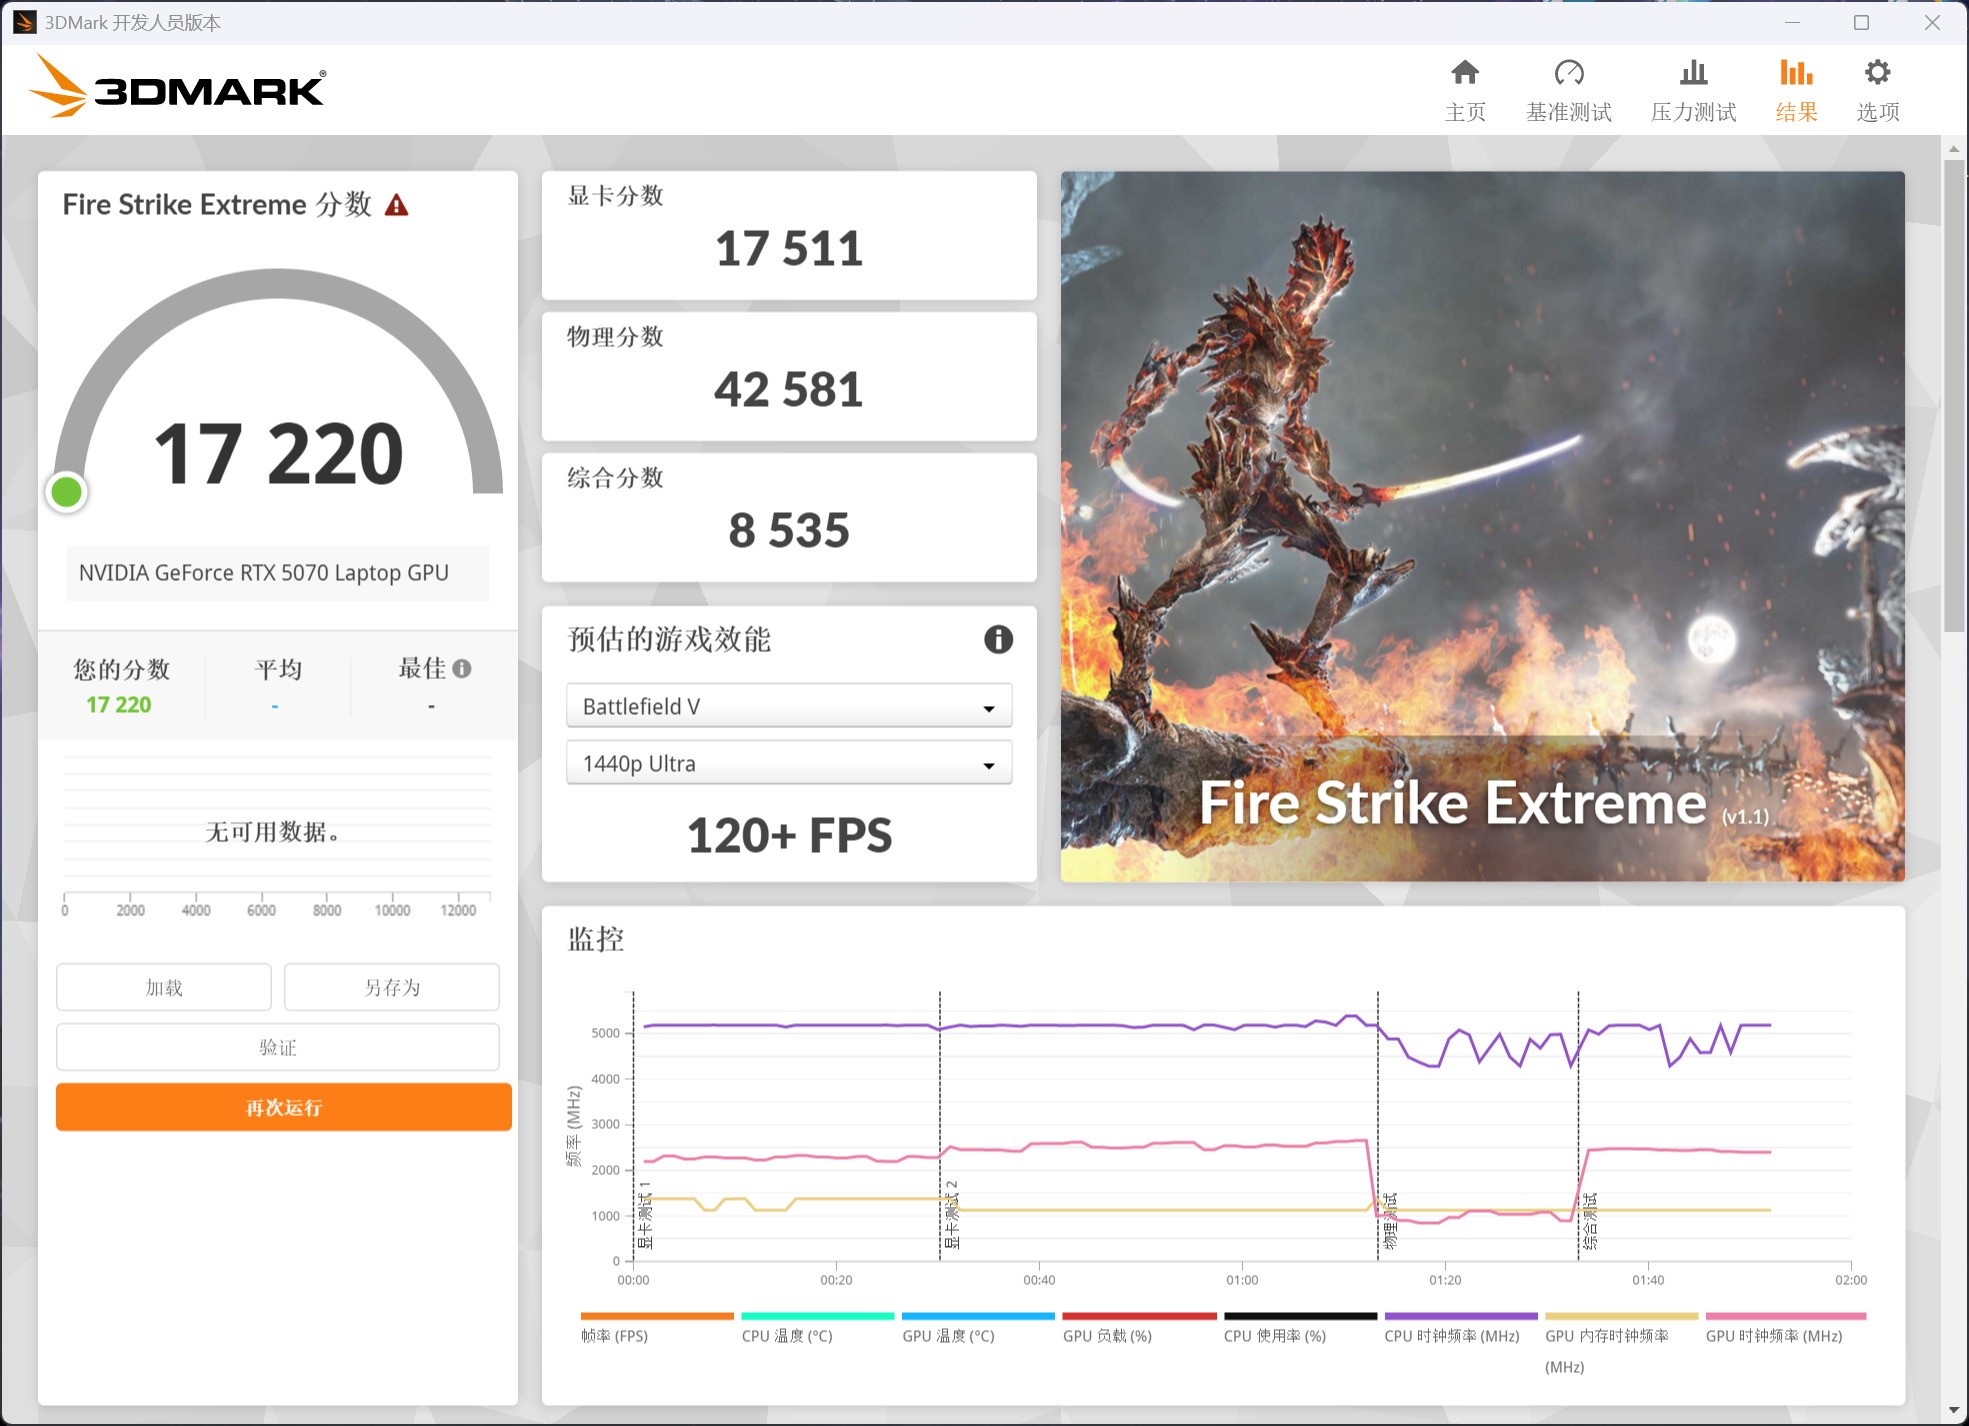Screen dimensions: 1969x1426
Task: Click the 综合测试 timeline marker
Action: tap(1590, 1221)
